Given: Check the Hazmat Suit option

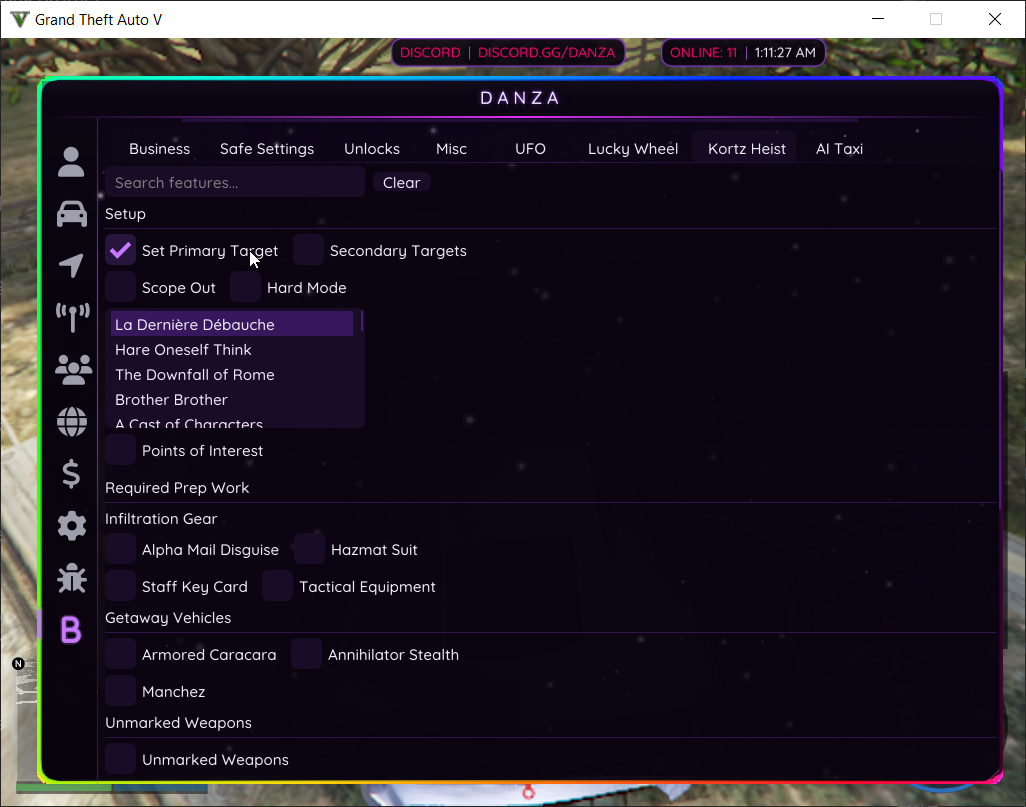Looking at the screenshot, I should click(x=310, y=549).
